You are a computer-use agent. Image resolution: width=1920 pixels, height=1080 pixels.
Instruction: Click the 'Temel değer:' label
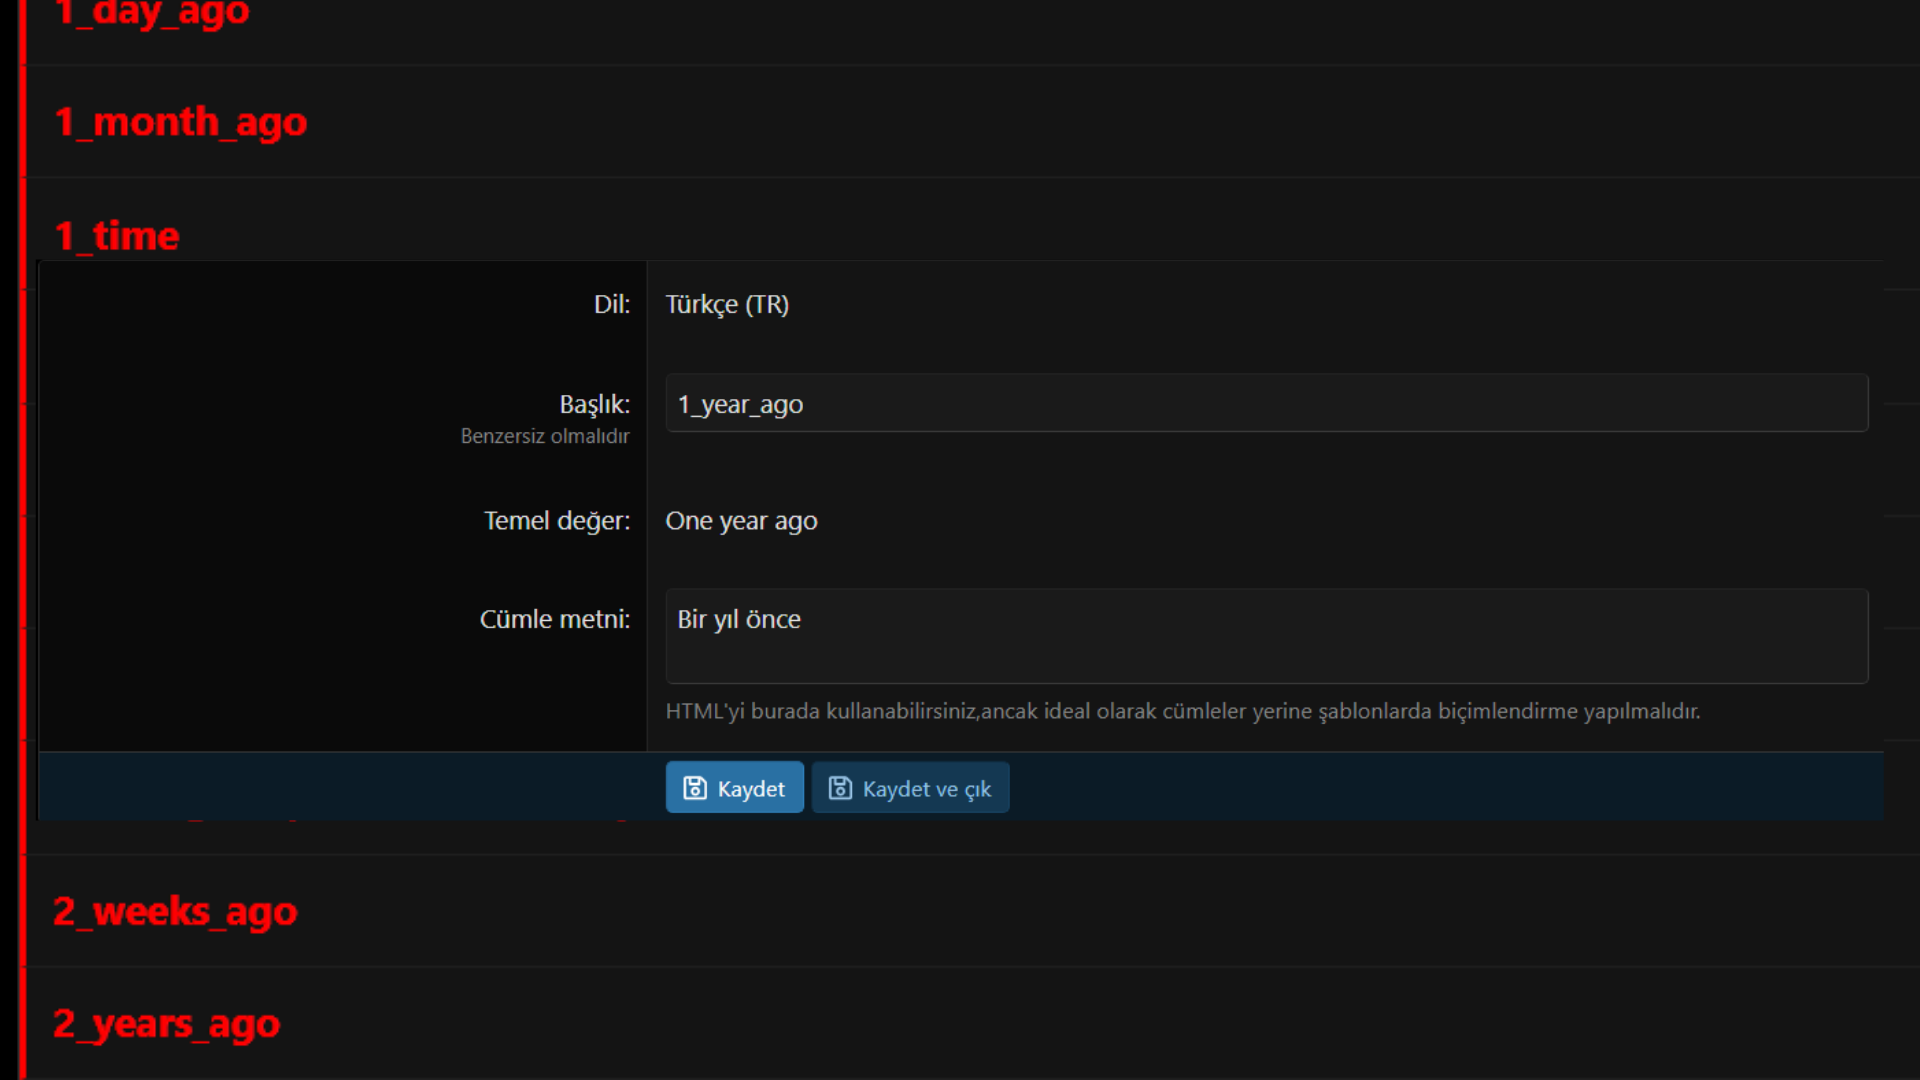click(x=557, y=521)
